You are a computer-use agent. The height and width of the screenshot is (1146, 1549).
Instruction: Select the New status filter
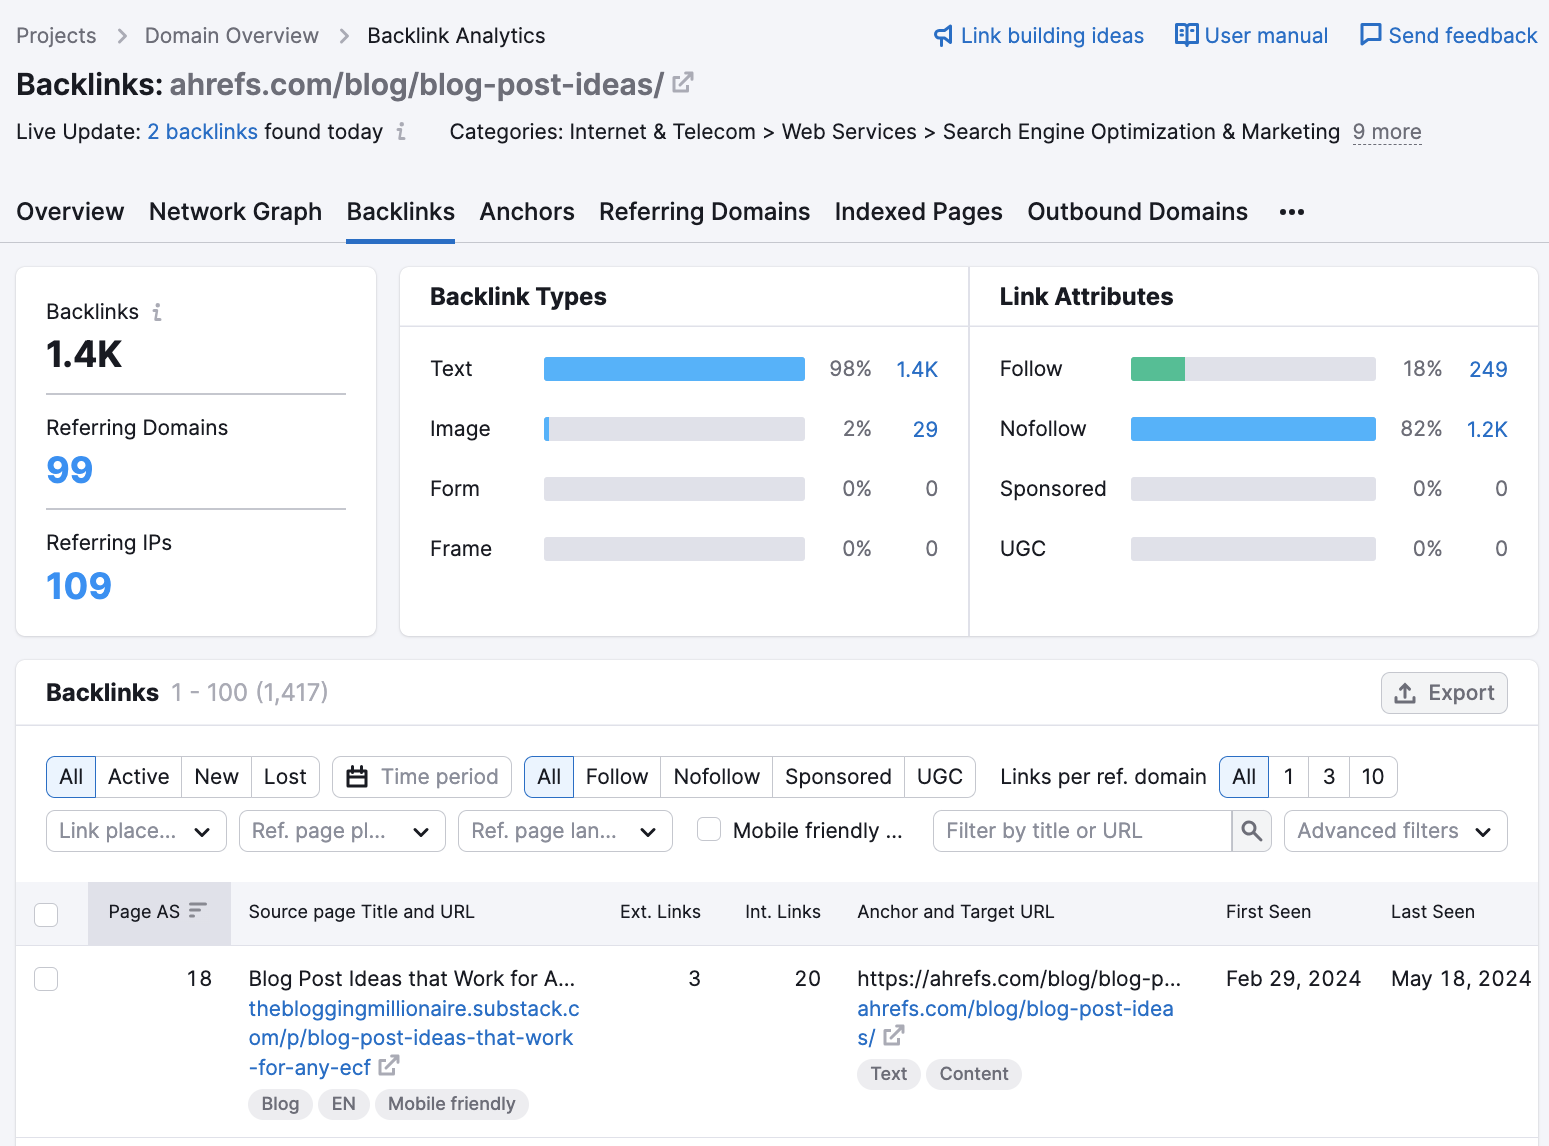coord(217,777)
